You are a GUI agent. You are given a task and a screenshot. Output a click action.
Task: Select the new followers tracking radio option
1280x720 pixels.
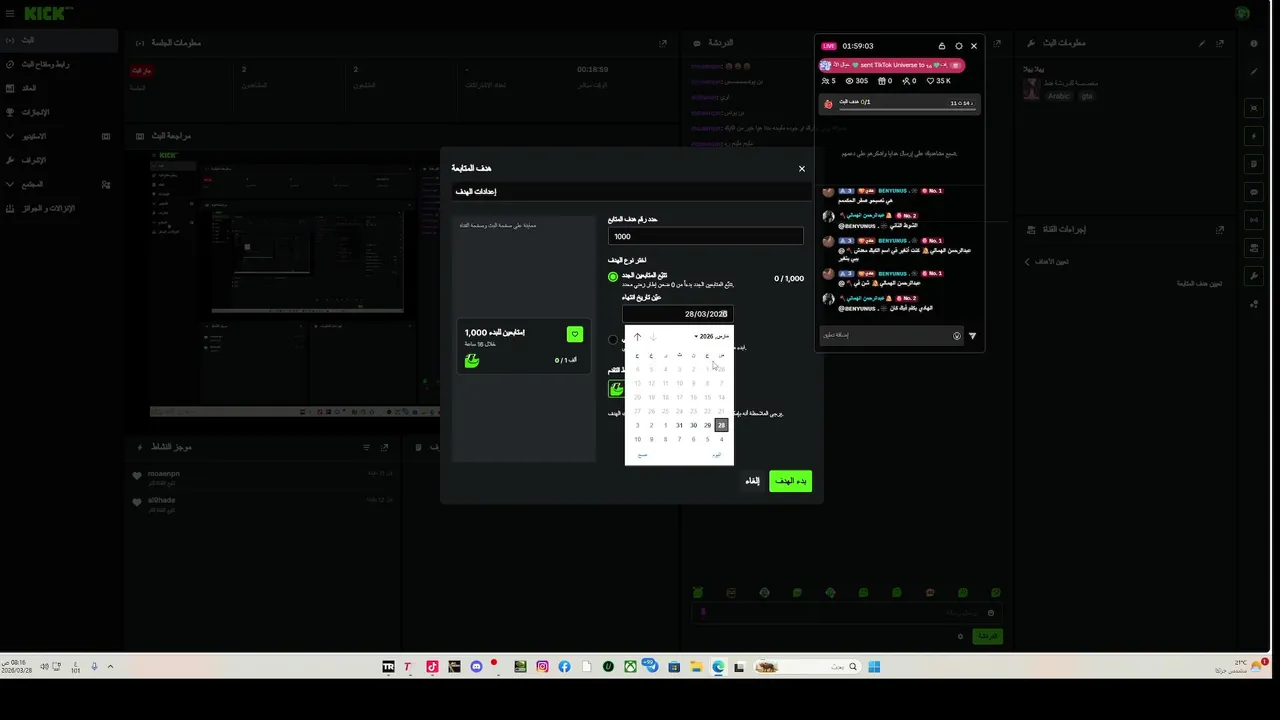tap(613, 277)
